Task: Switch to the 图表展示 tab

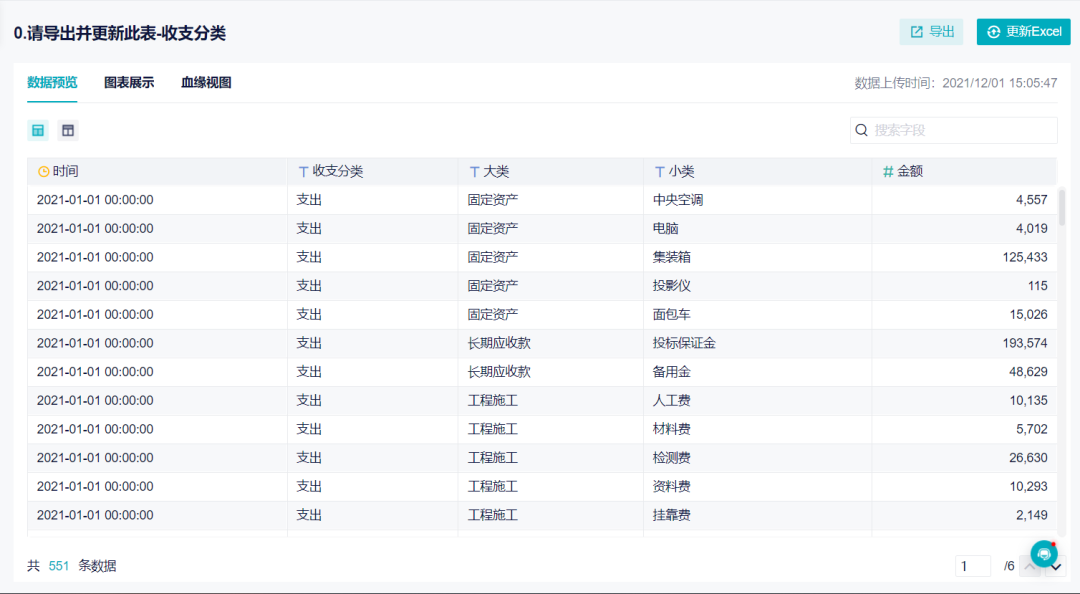Action: tap(129, 83)
